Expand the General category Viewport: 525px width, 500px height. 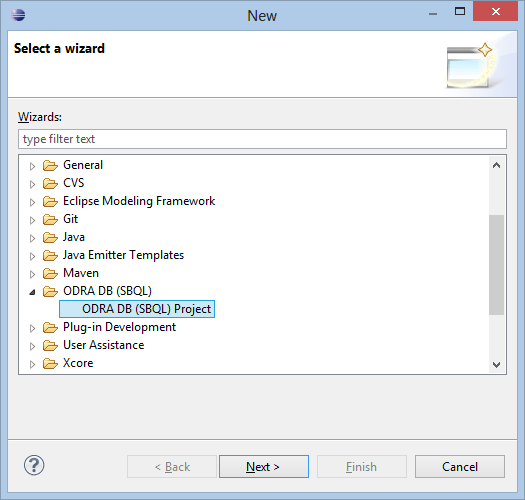pos(32,166)
